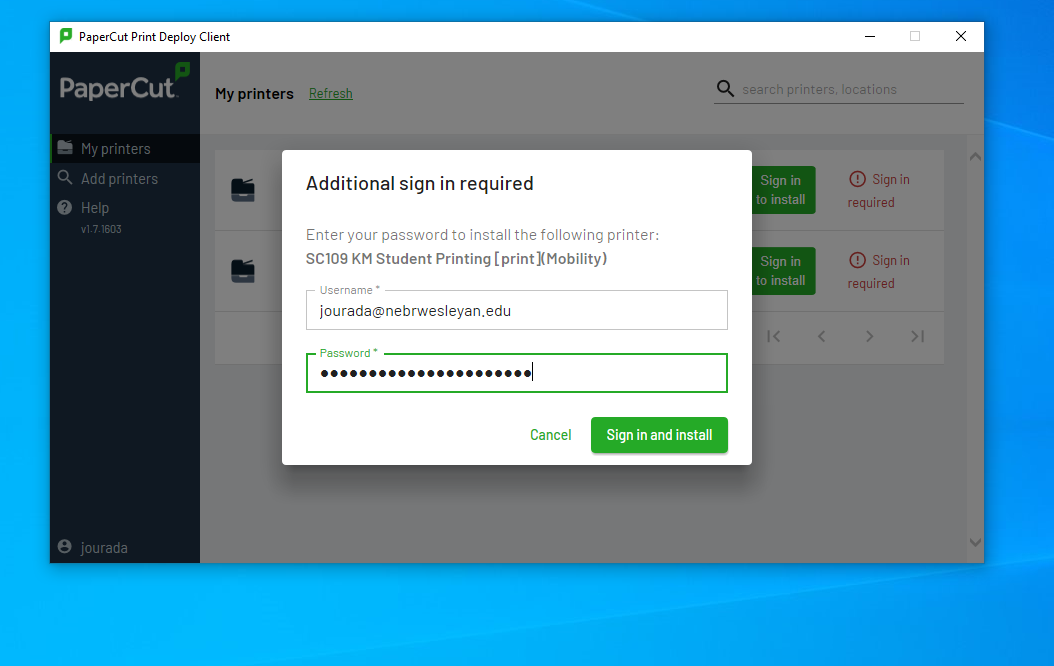Go to previous page of printers
The image size is (1054, 666).
[821, 336]
